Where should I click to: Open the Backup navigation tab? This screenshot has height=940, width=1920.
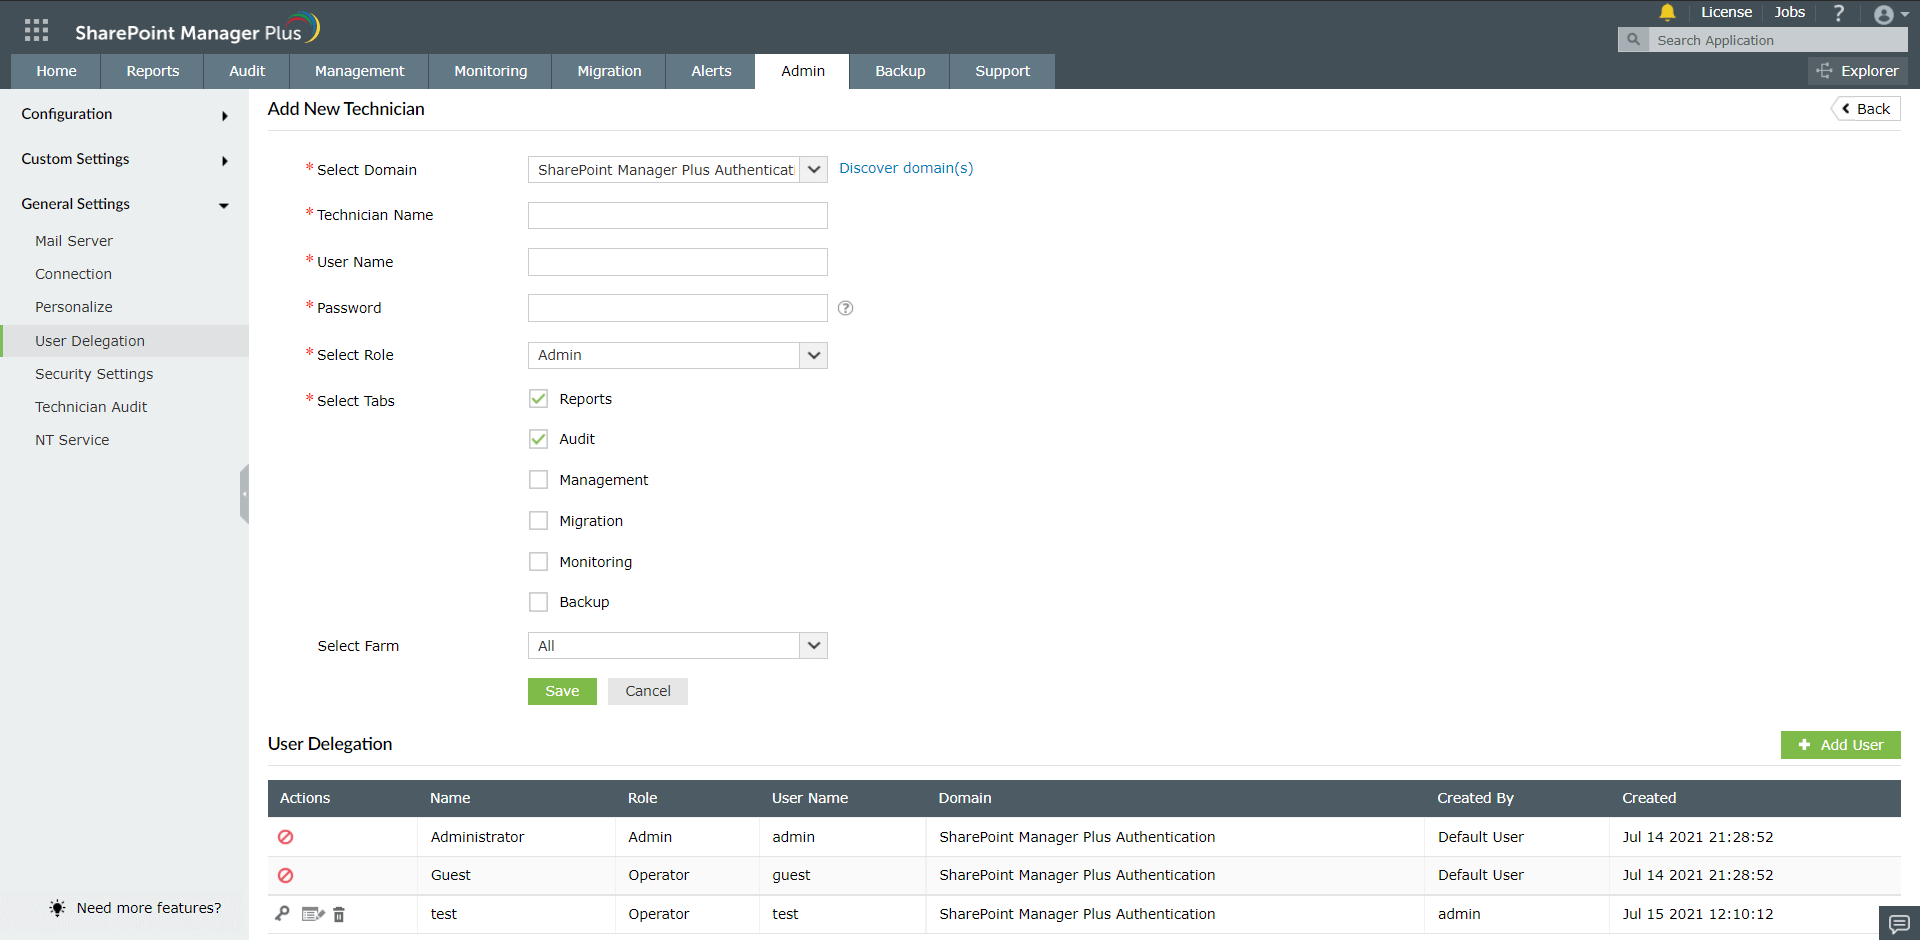tap(900, 71)
